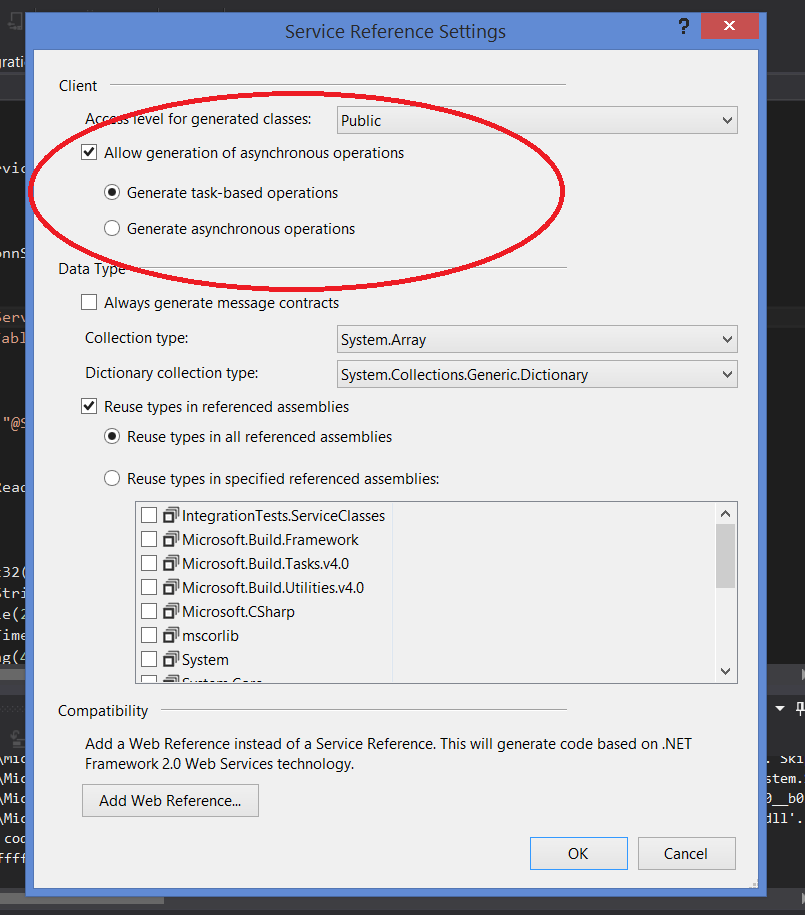This screenshot has height=915, width=805.
Task: Expand the Collection type System.Array dropdown
Action: click(x=537, y=340)
